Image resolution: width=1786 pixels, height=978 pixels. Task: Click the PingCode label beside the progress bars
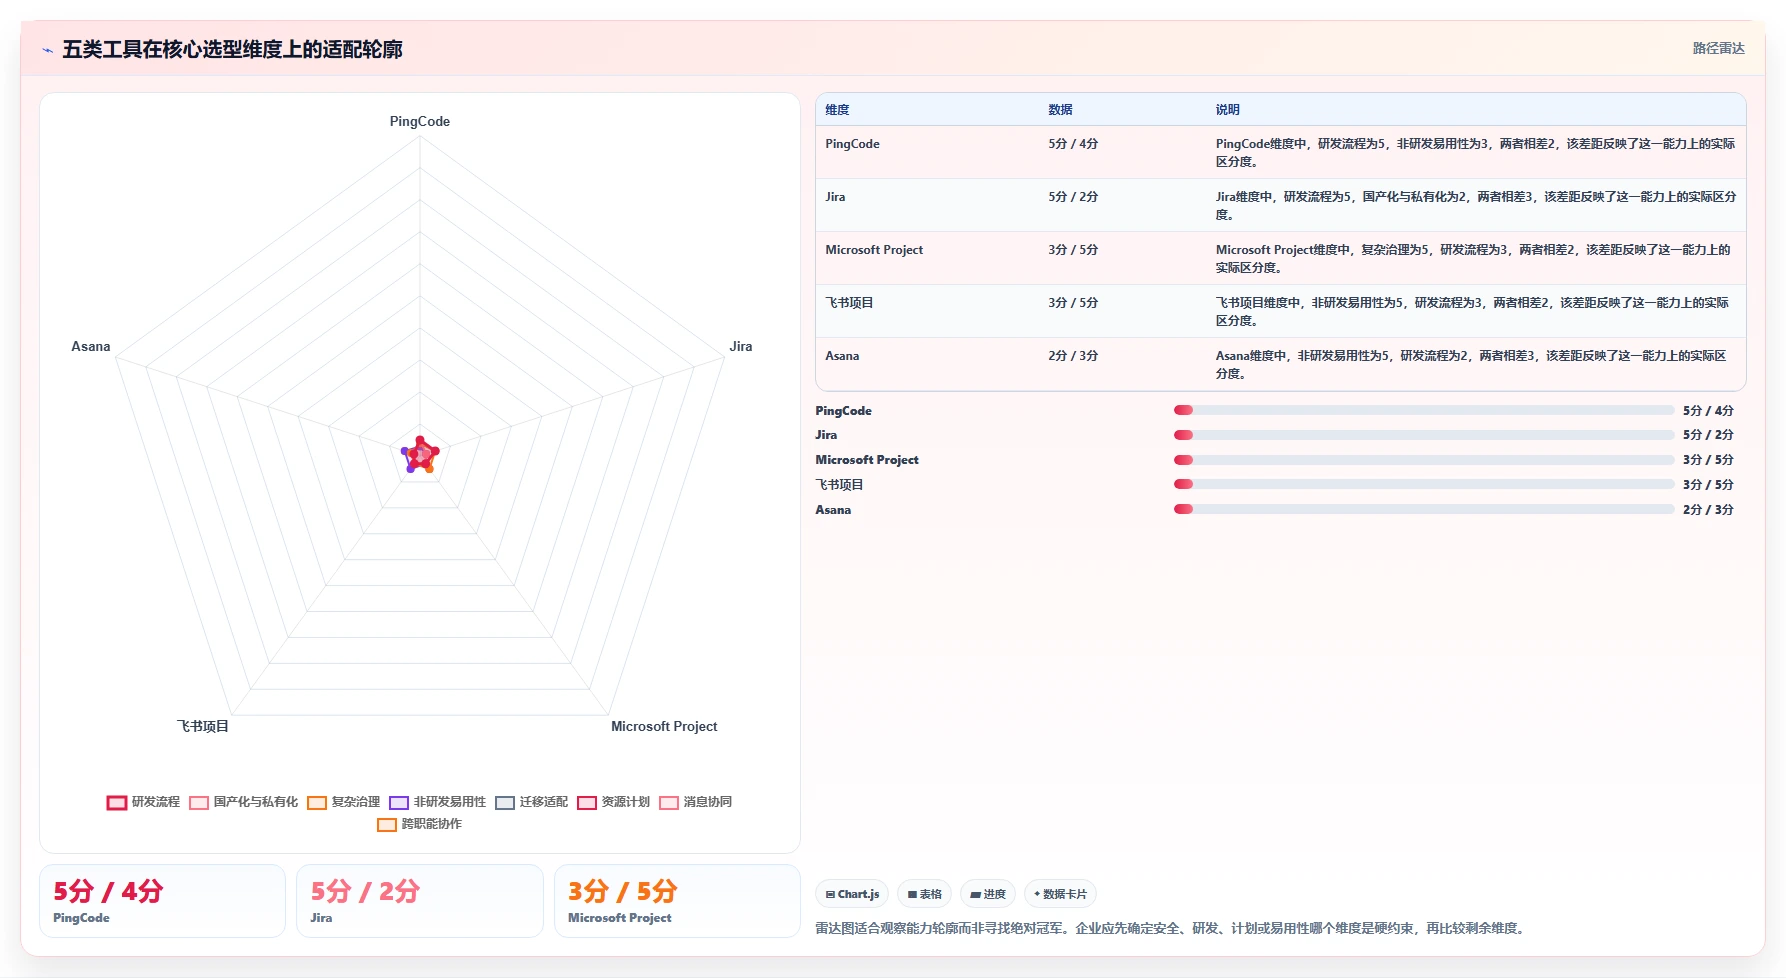click(x=843, y=411)
